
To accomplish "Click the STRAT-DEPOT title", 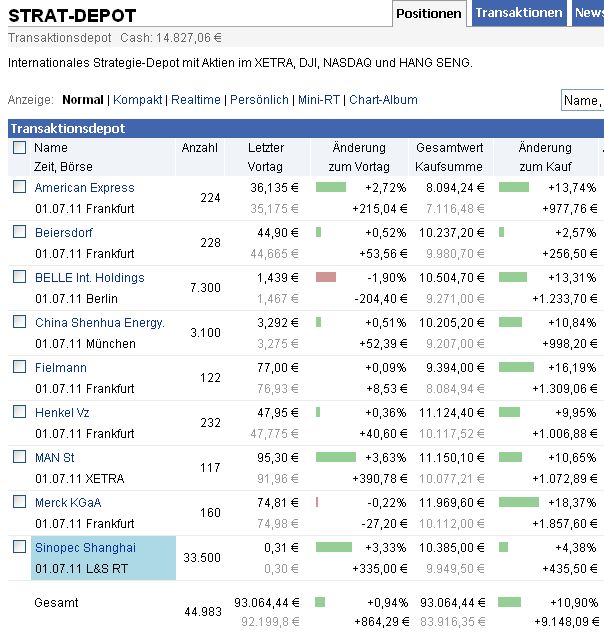I will coord(72,16).
